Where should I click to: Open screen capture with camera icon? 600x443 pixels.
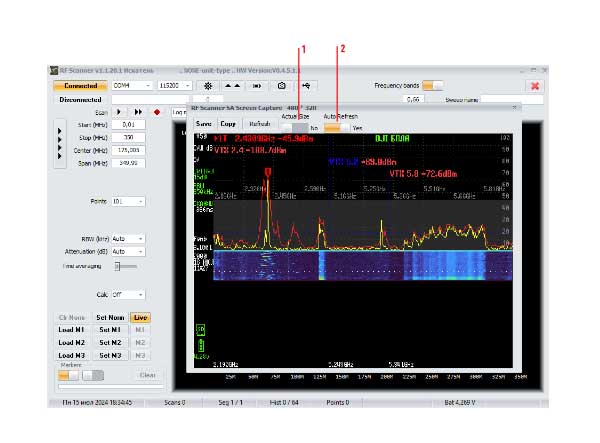[x=282, y=86]
